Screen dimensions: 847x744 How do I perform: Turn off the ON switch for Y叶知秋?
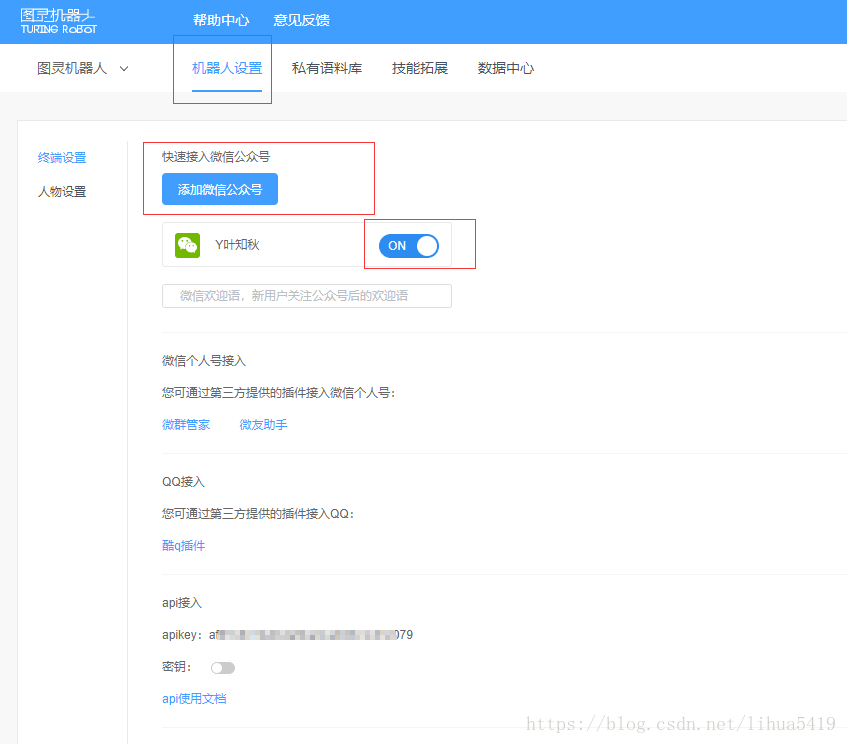(408, 246)
